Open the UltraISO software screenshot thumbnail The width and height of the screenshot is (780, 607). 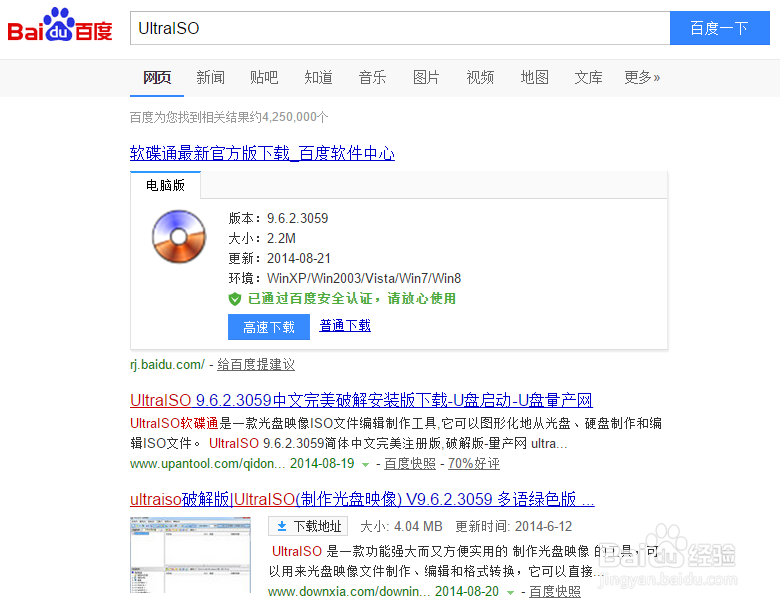coord(191,555)
